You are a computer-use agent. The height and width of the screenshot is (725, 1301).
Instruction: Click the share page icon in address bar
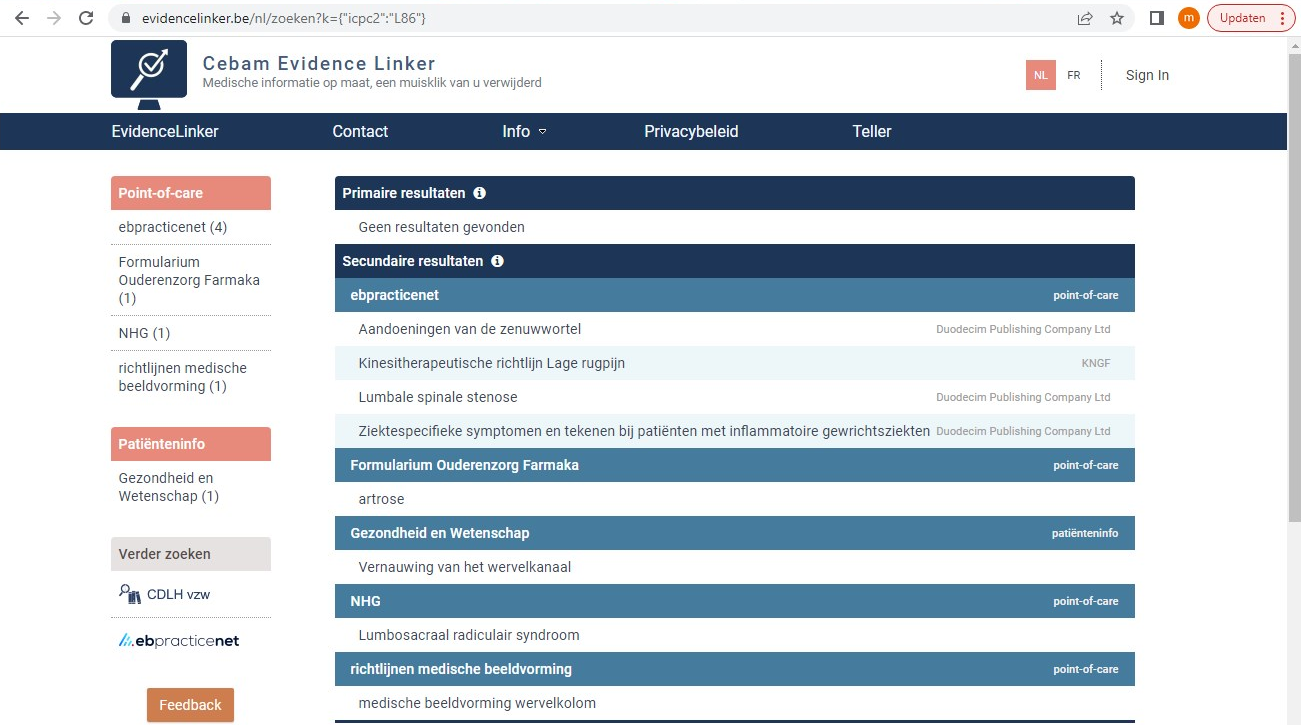pyautogui.click(x=1085, y=18)
